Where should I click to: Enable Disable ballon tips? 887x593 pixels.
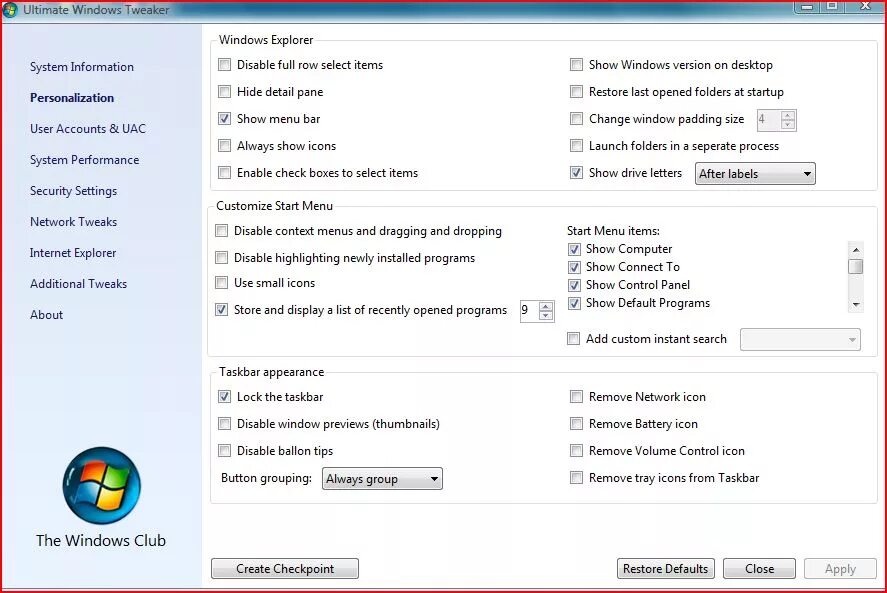click(x=225, y=451)
